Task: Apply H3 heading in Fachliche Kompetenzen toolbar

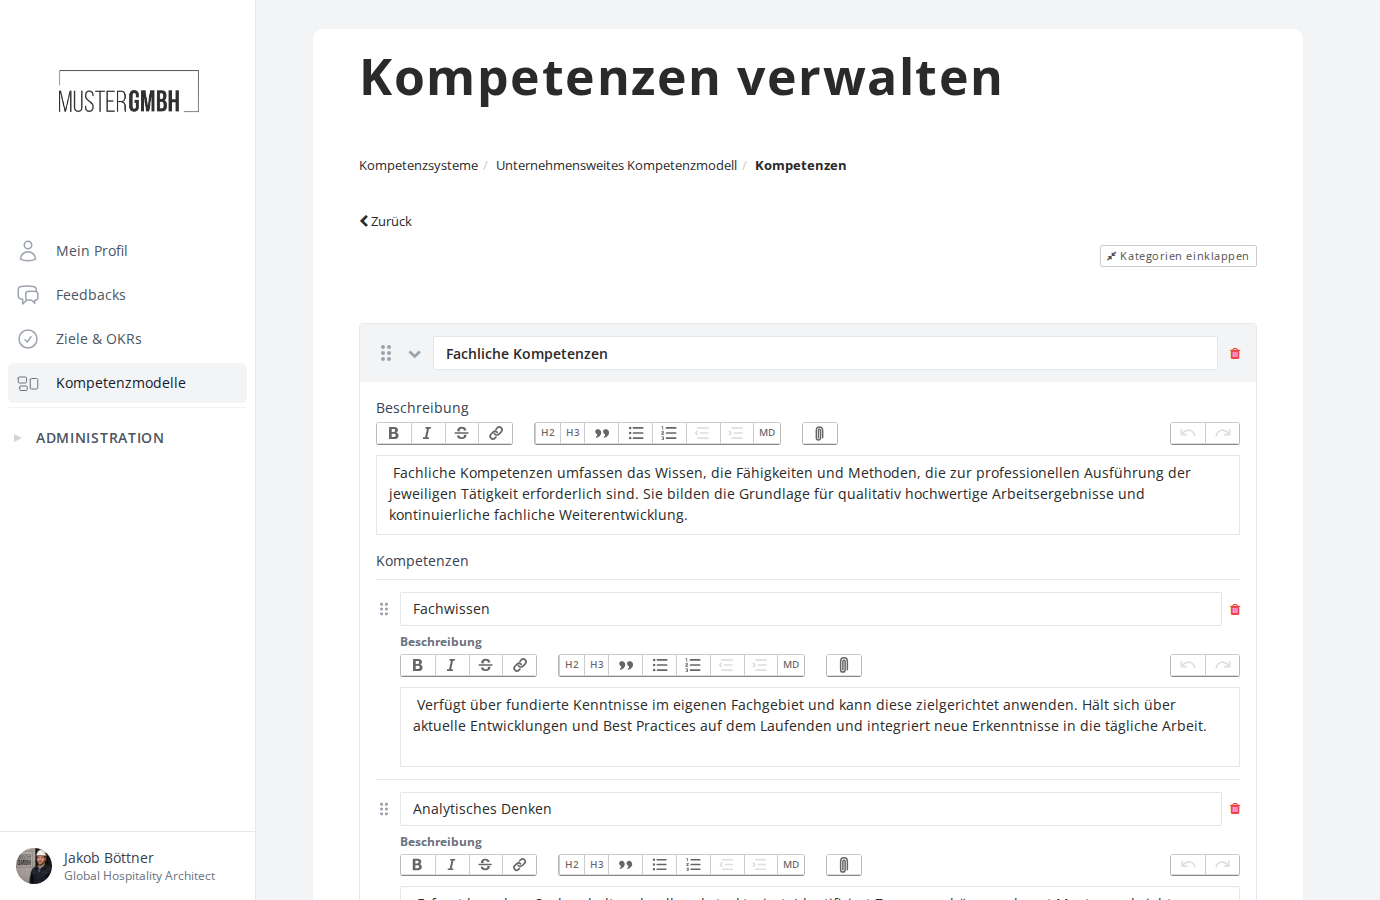Action: [573, 433]
